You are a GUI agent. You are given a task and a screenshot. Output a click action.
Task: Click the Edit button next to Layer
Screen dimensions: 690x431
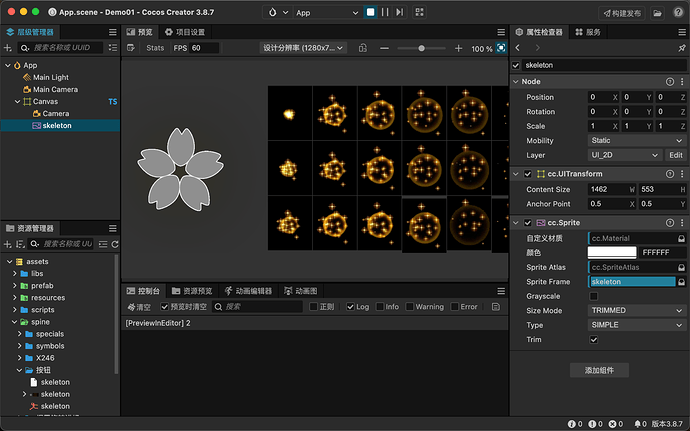[x=676, y=155]
